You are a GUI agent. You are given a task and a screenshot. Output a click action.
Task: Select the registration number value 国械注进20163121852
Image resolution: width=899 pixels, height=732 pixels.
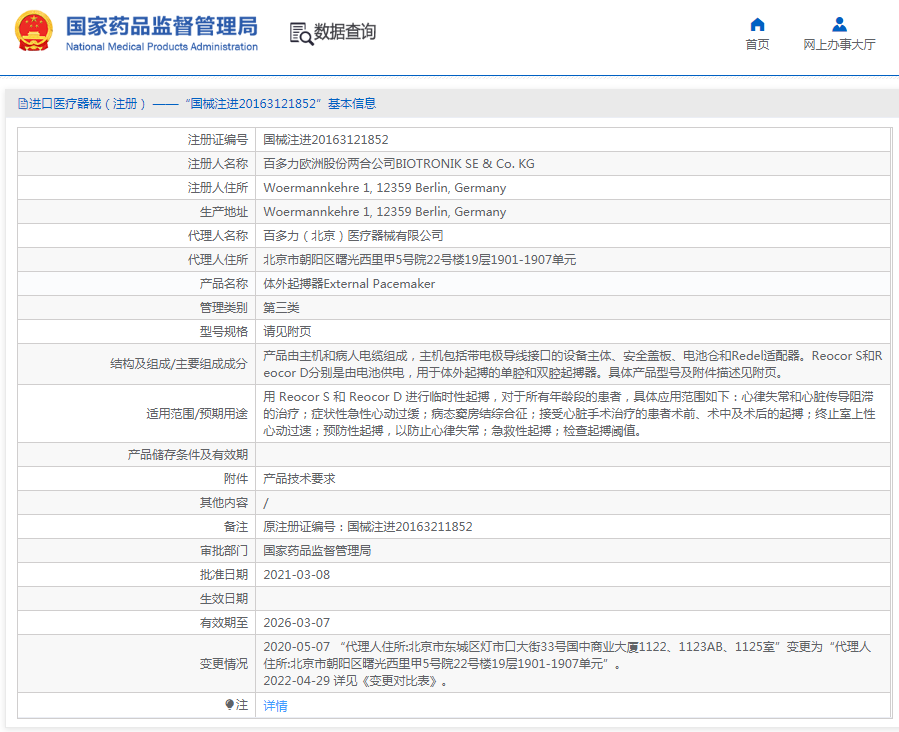[326, 140]
